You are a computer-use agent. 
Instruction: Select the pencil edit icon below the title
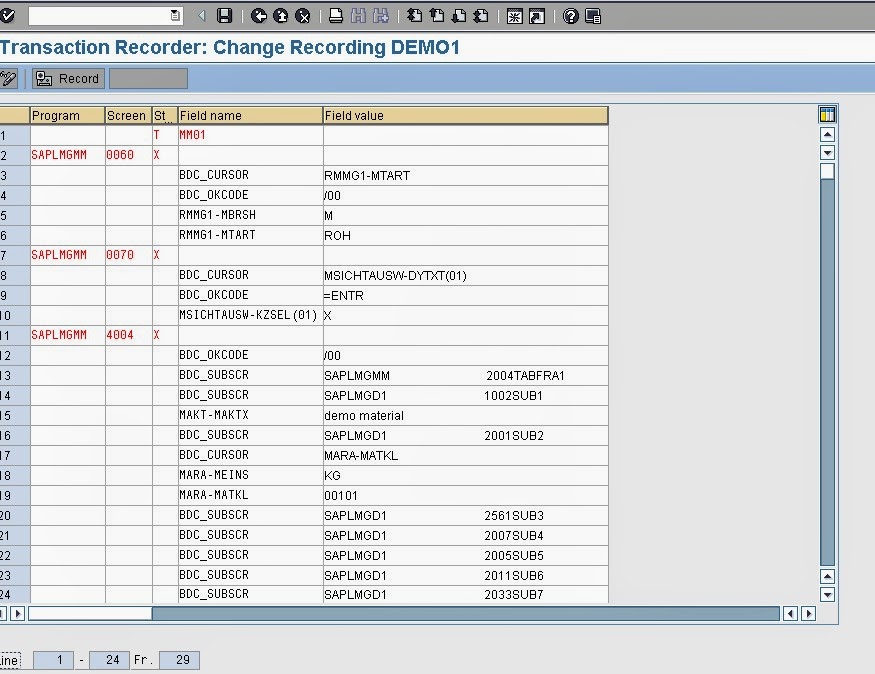click(9, 78)
